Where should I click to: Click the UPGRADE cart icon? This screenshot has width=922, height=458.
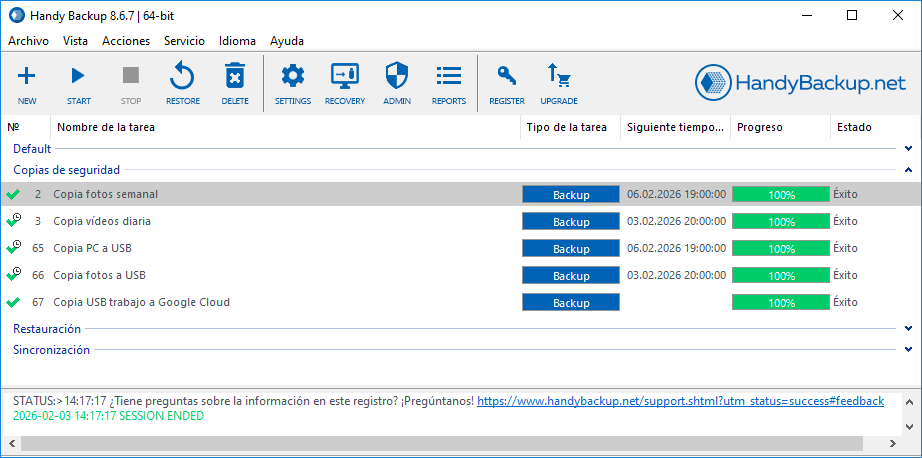point(558,77)
